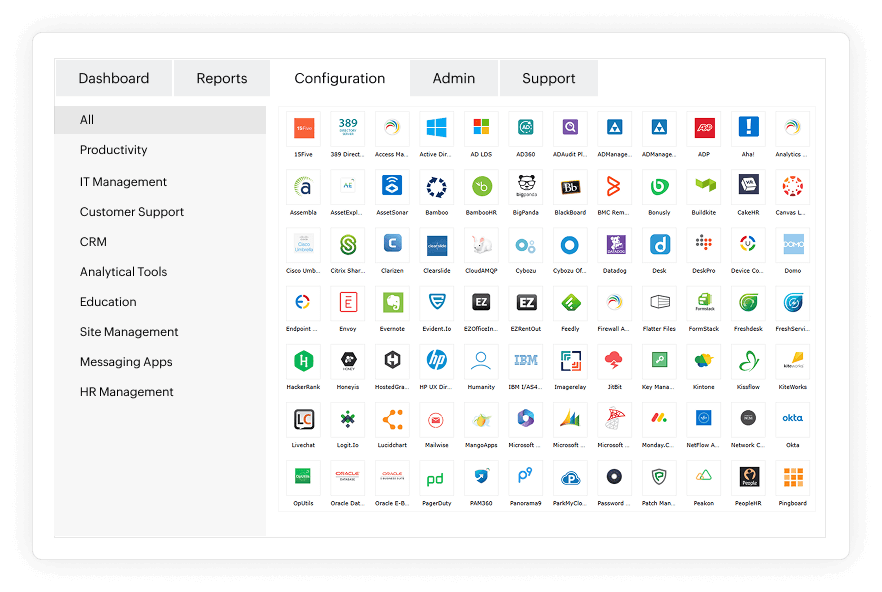This screenshot has height=592, width=882.
Task: Switch to the Reports tab
Action: [221, 77]
